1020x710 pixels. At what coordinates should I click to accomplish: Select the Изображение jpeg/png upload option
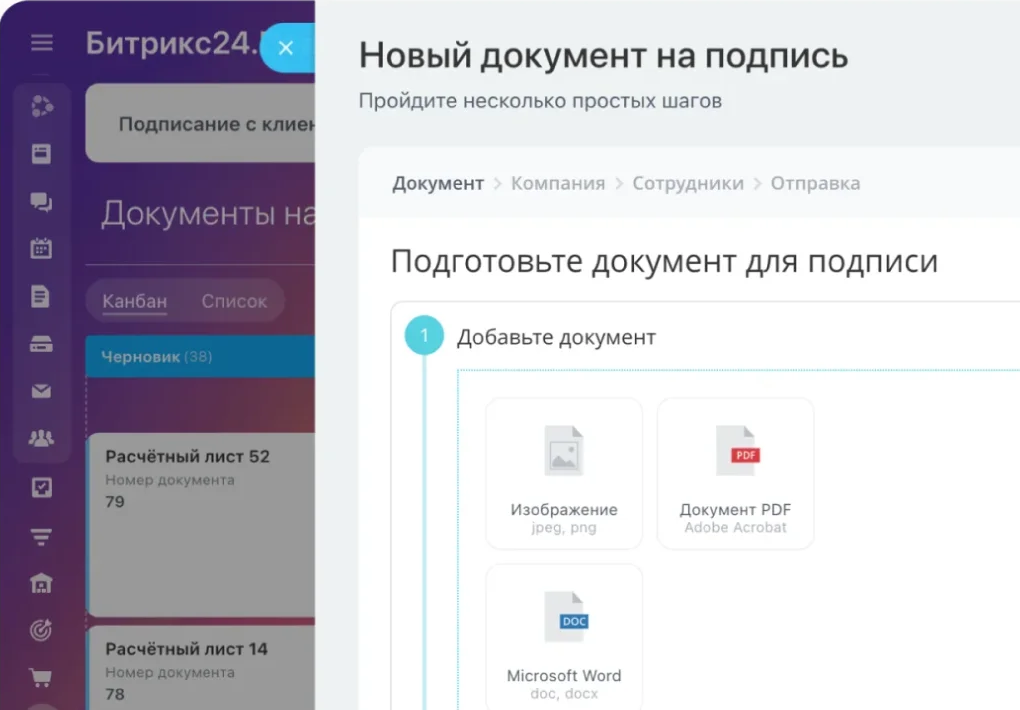click(x=563, y=473)
